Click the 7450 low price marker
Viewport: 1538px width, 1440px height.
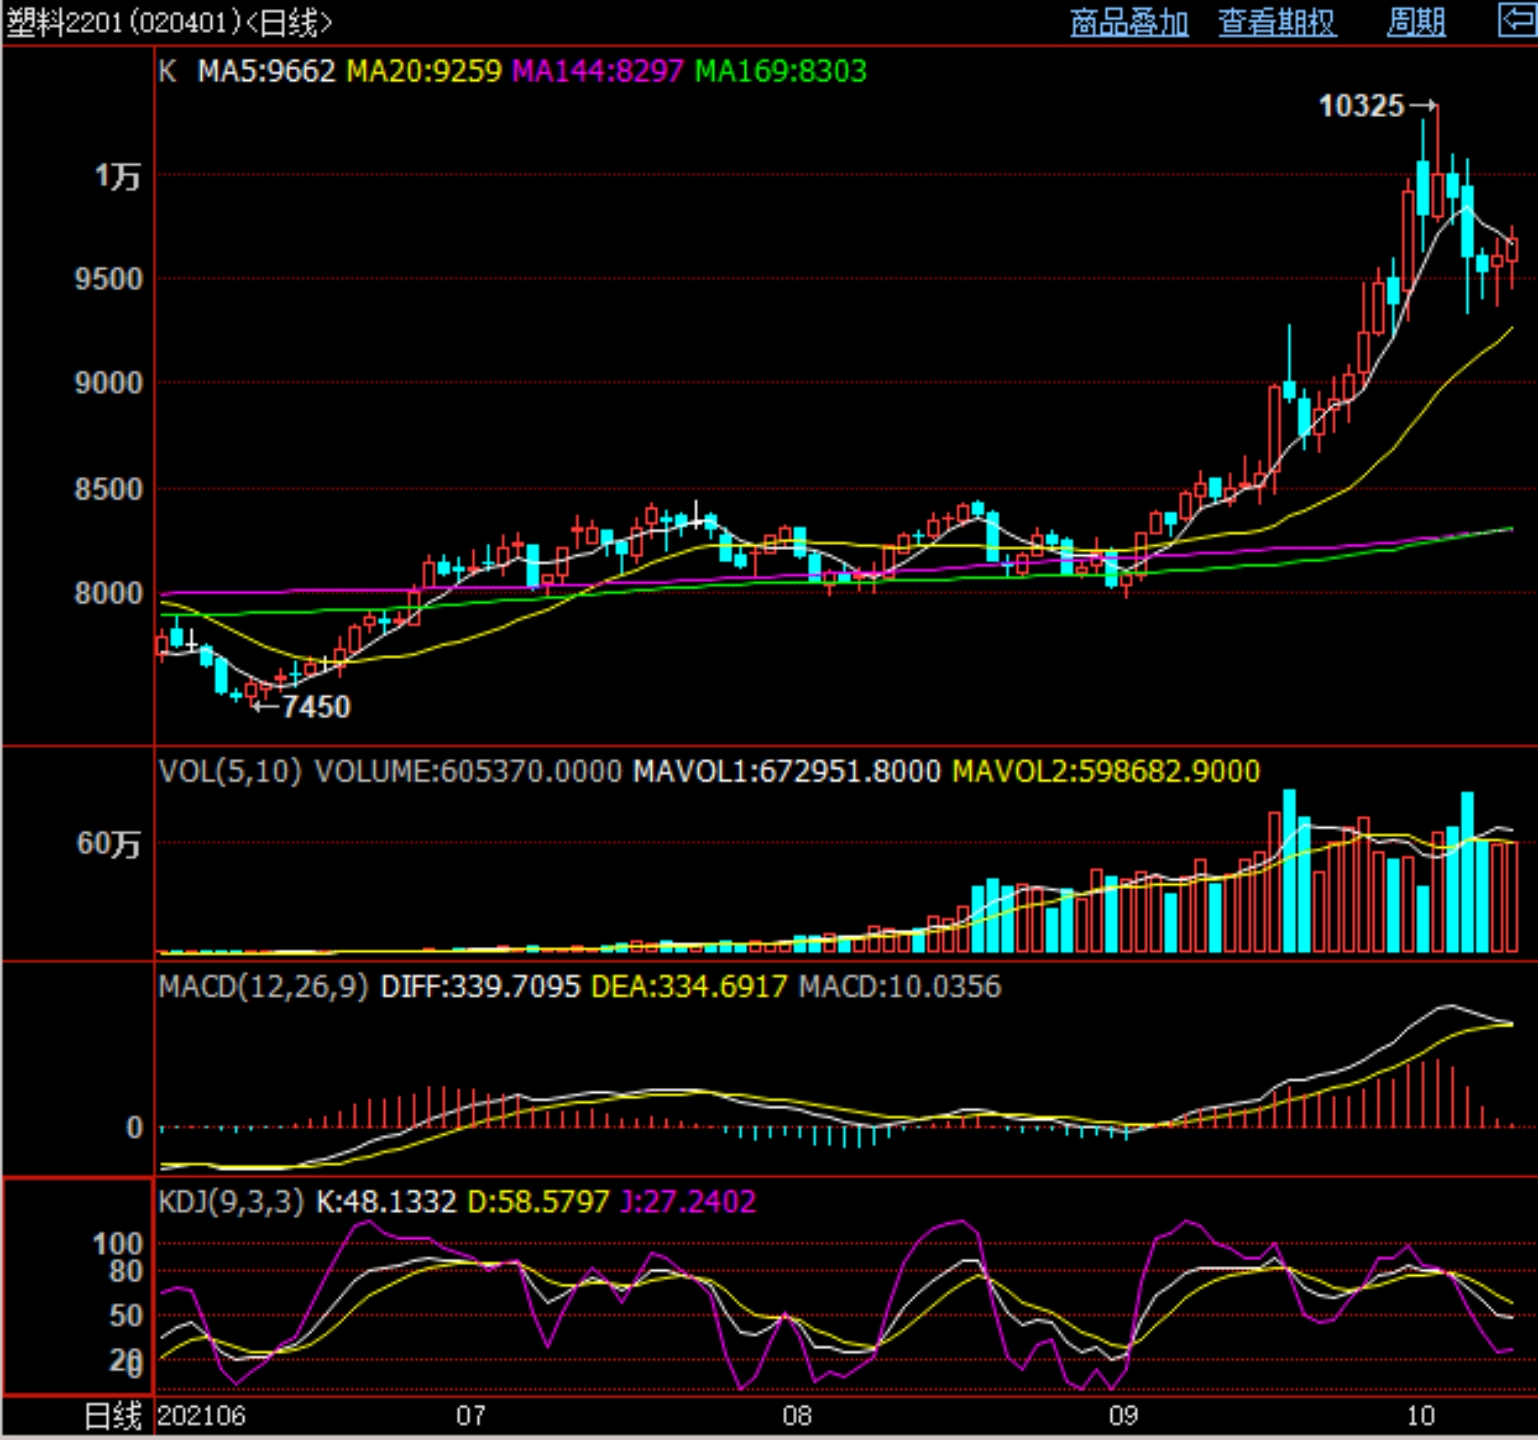click(316, 707)
